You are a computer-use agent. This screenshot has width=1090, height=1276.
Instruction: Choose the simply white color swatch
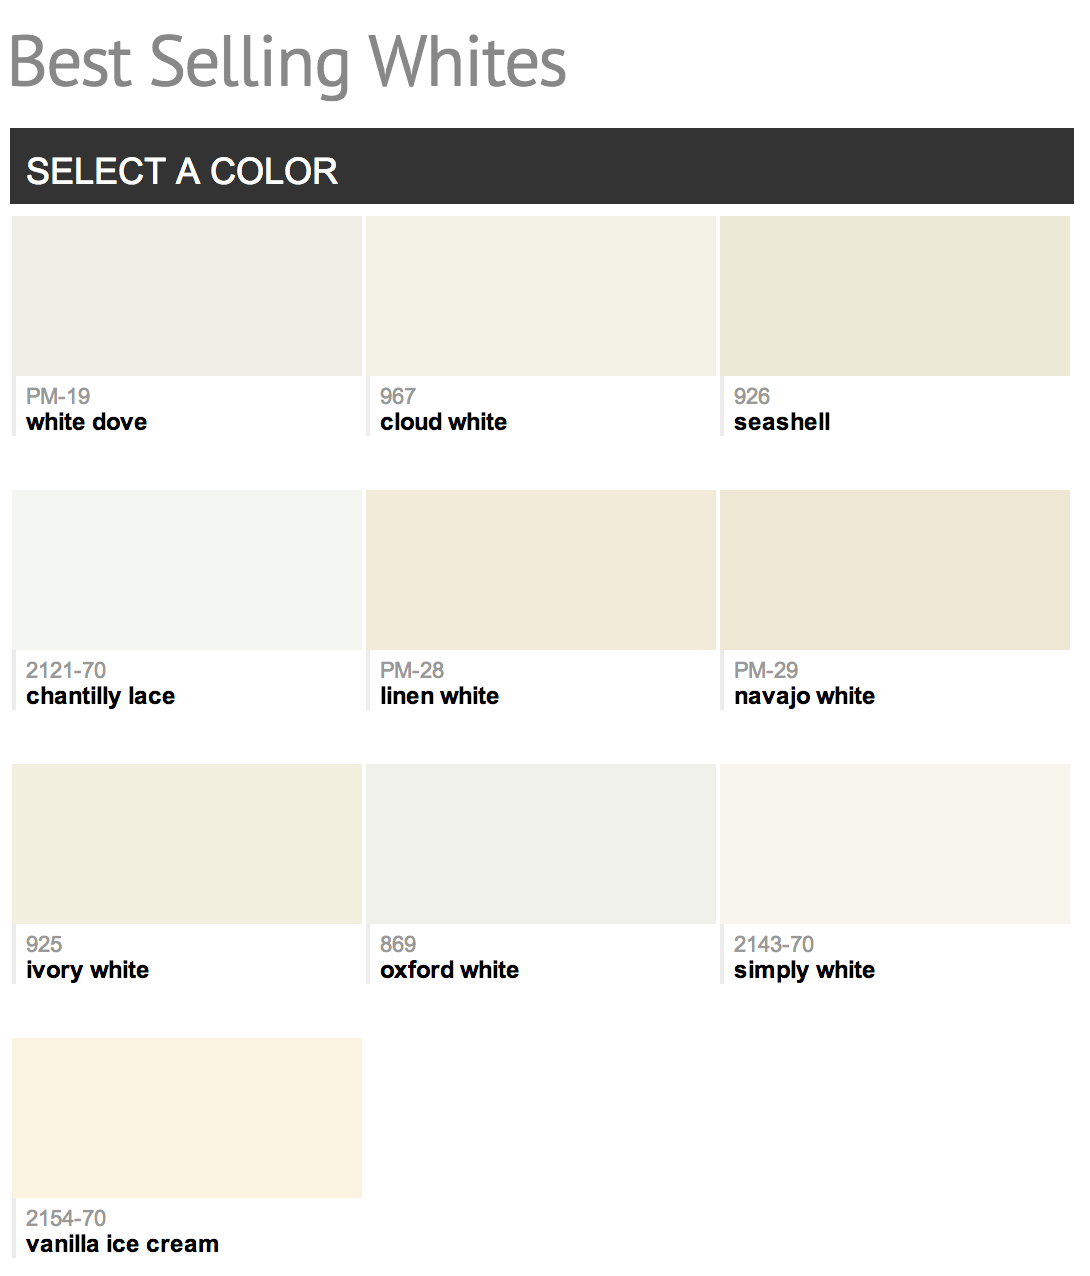point(895,844)
